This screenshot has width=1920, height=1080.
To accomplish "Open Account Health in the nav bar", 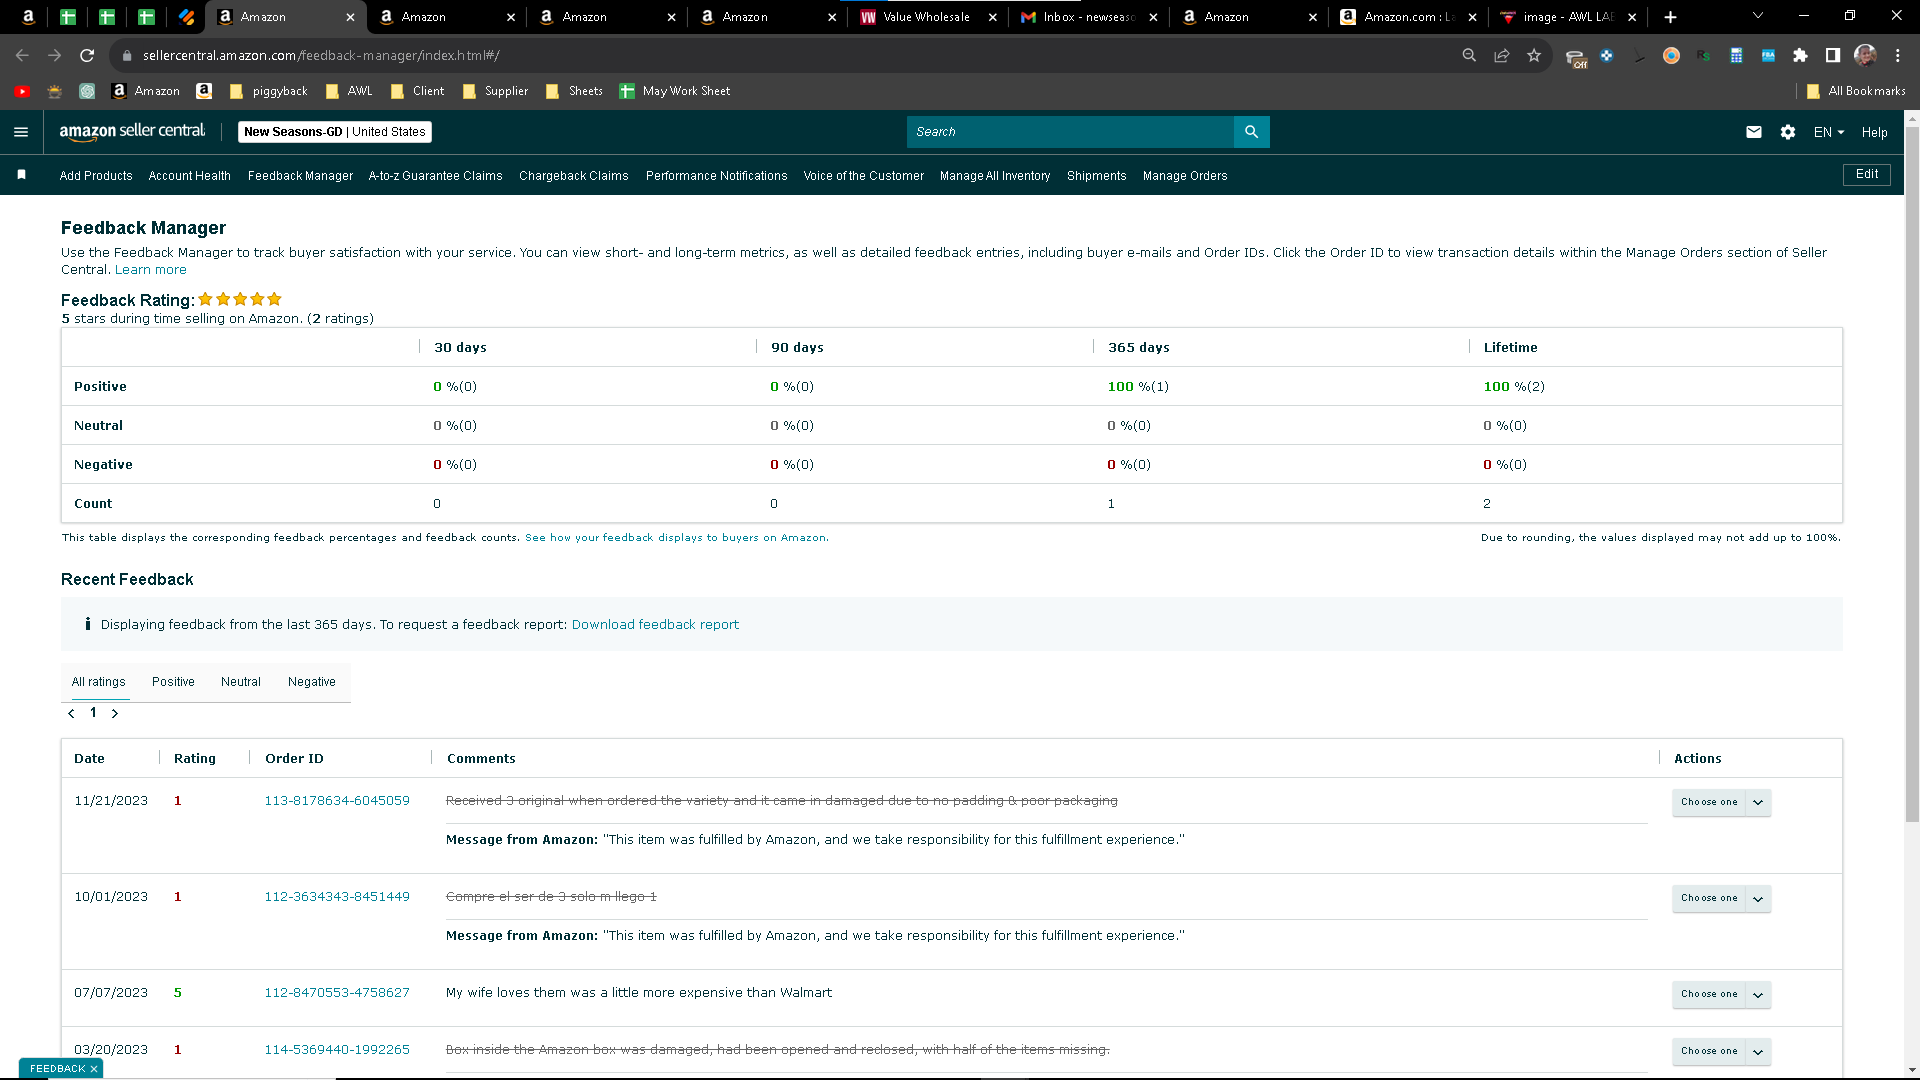I will pos(190,176).
